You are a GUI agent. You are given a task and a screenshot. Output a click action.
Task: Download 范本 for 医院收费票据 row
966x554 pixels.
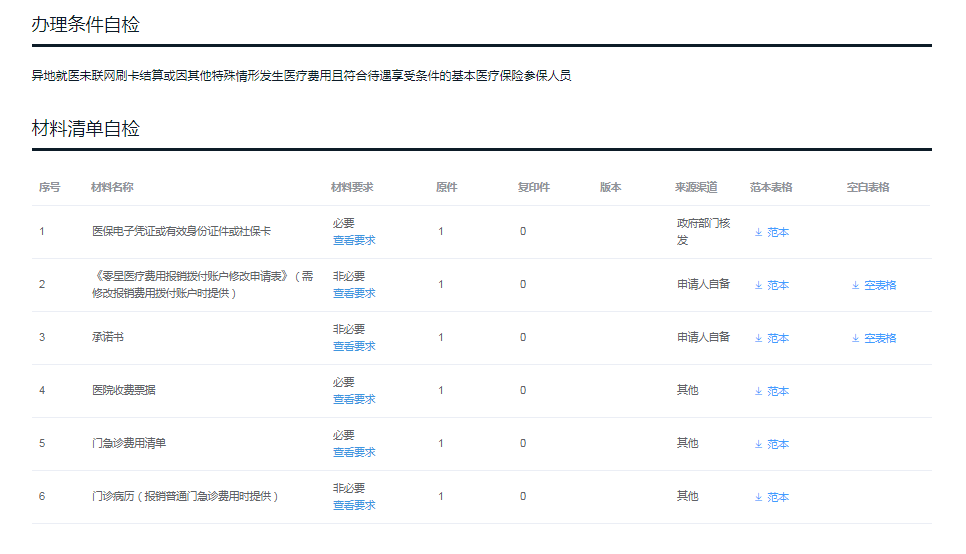click(x=772, y=391)
